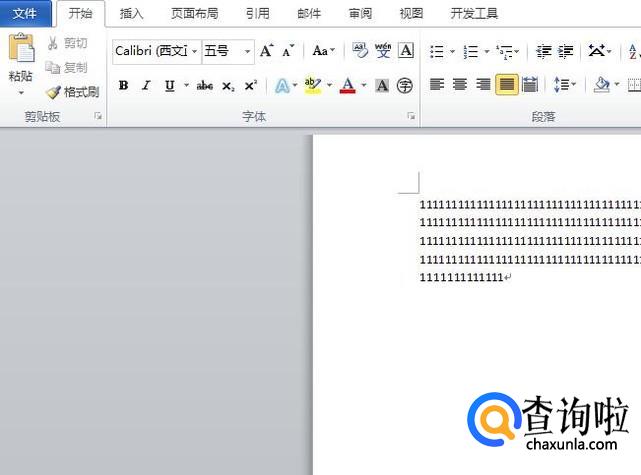Apply superscript formatting
The width and height of the screenshot is (641, 475).
(251, 86)
